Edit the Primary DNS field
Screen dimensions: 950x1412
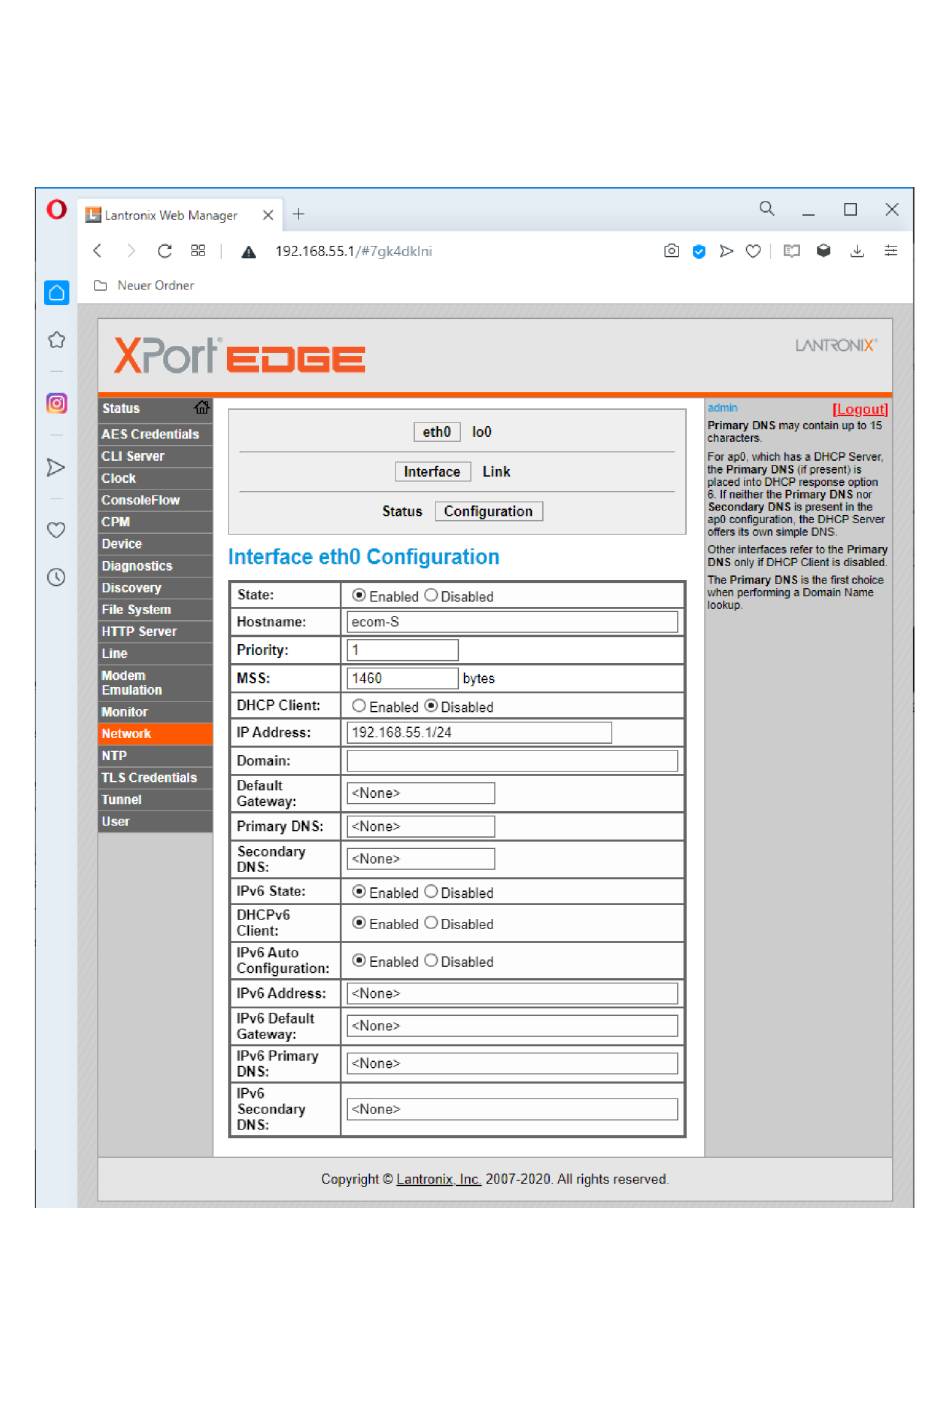(x=421, y=826)
